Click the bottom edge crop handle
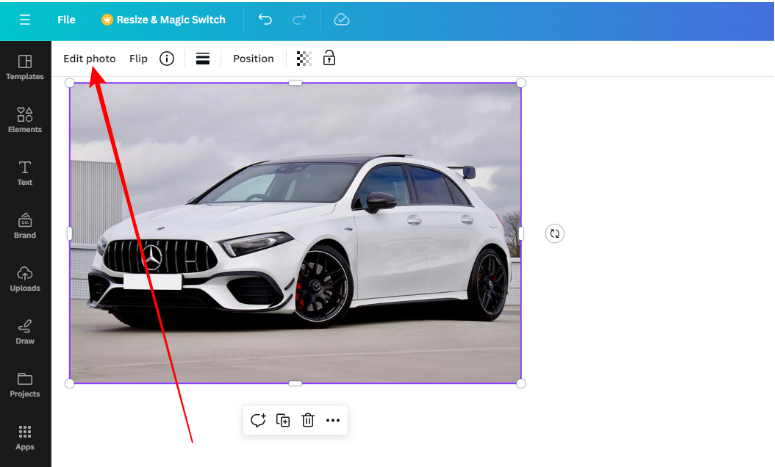 (295, 383)
